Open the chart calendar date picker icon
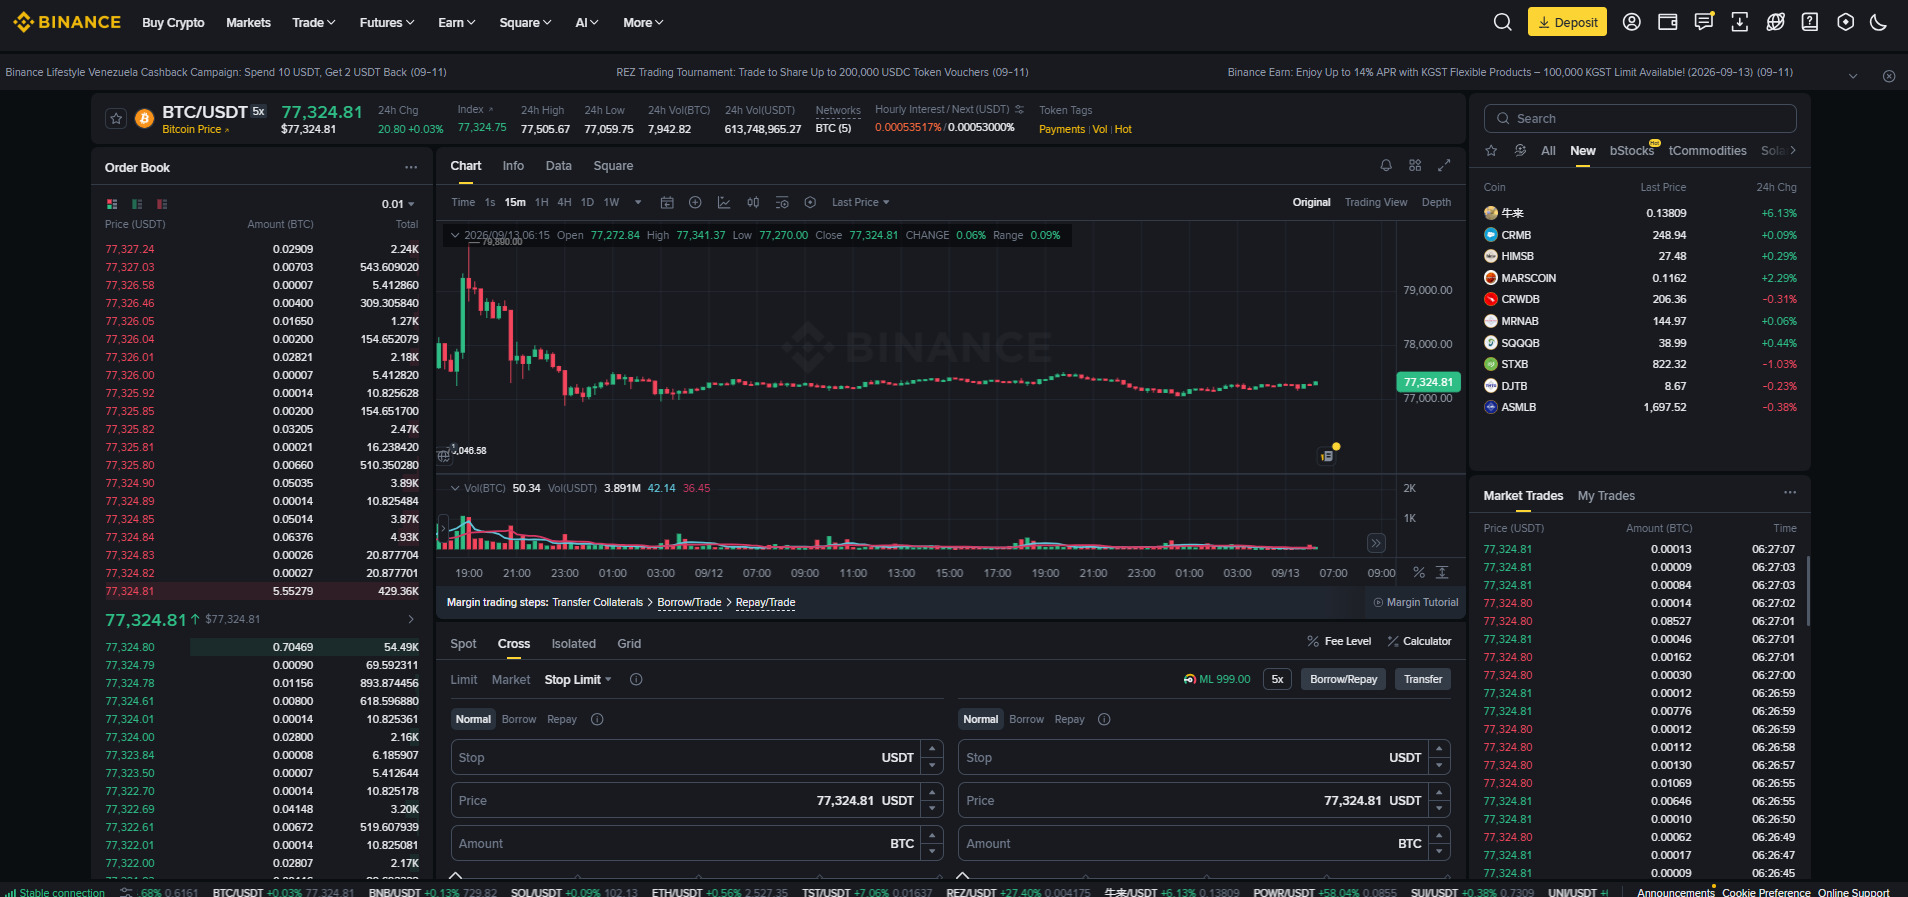This screenshot has width=1908, height=897. [x=667, y=202]
